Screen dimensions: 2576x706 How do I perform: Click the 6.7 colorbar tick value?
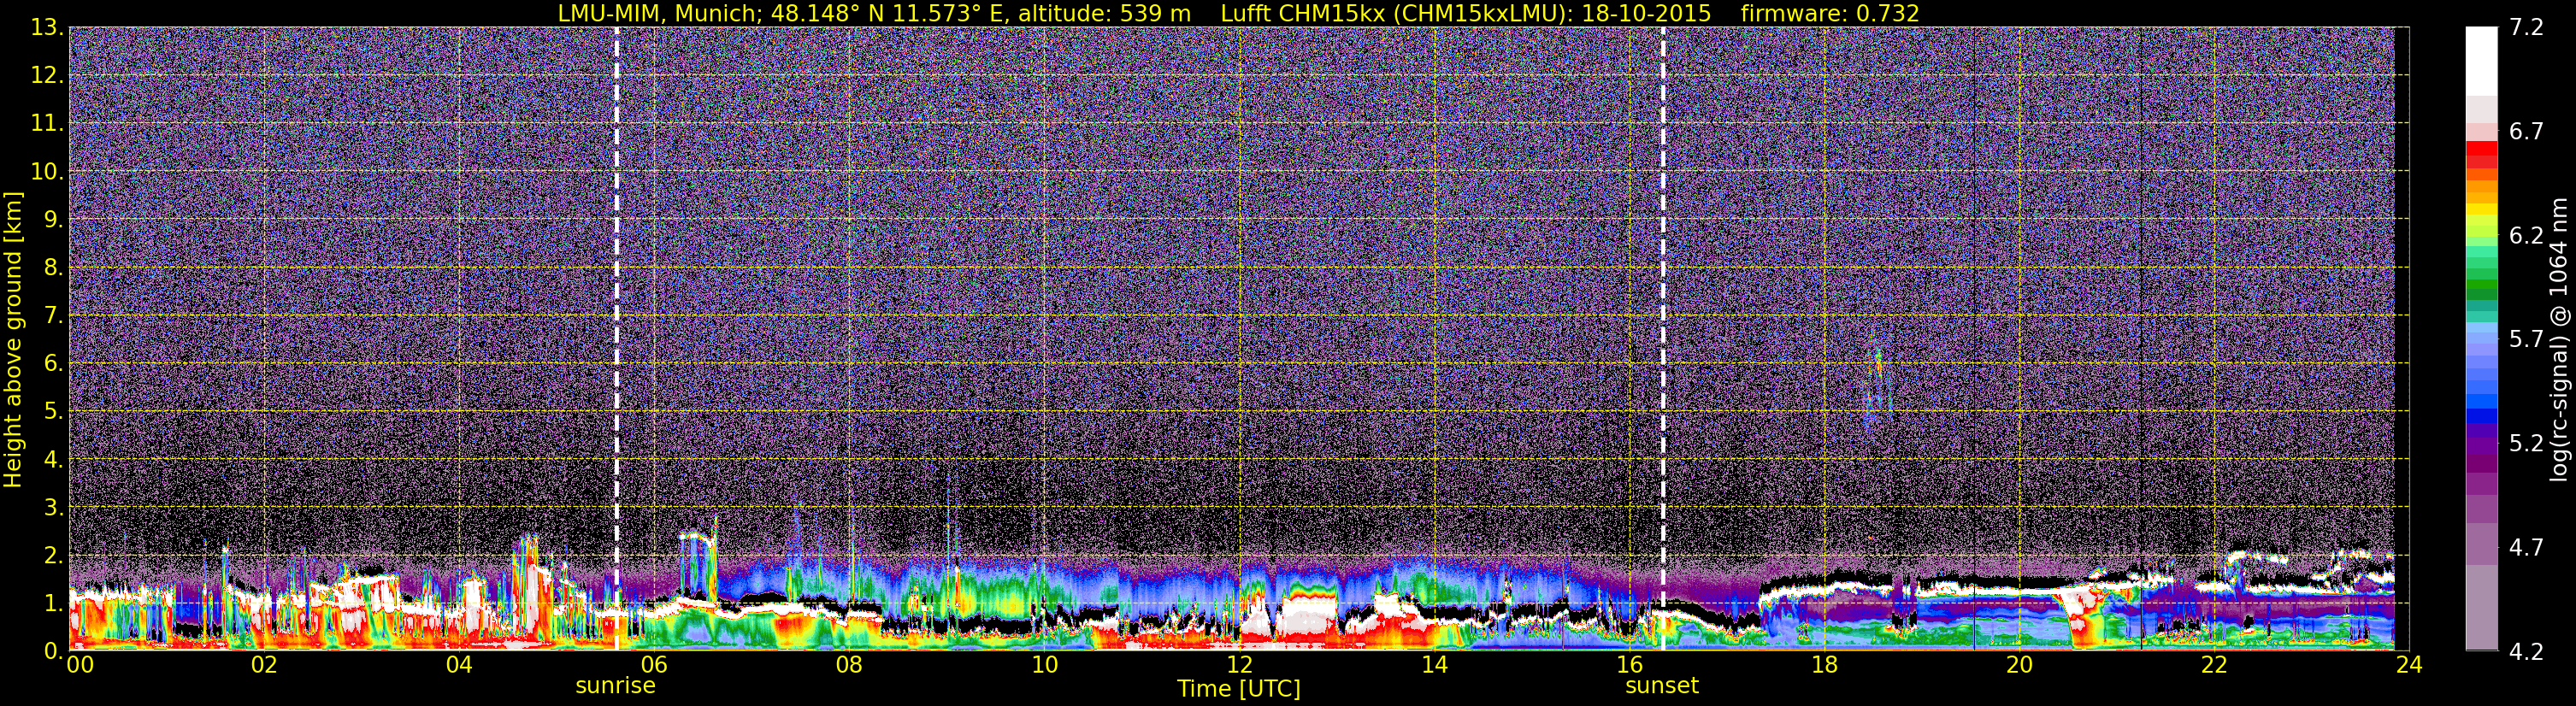pyautogui.click(x=2526, y=131)
